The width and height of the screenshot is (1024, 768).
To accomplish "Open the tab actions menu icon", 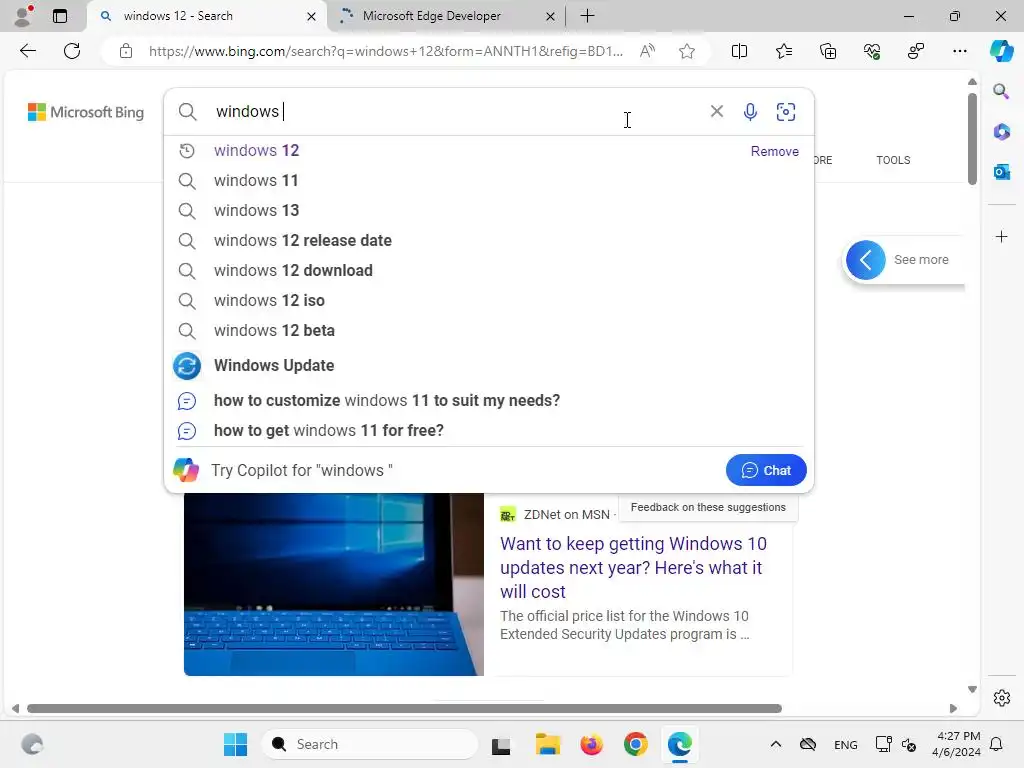I will [x=60, y=16].
